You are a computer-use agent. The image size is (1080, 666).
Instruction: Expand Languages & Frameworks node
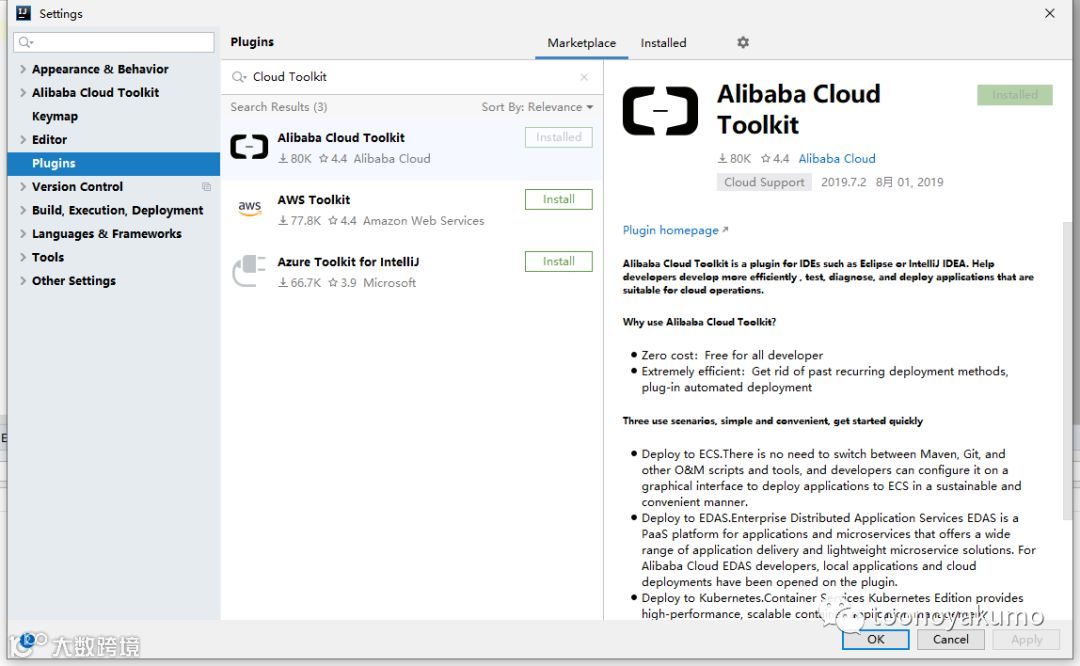tap(23, 234)
